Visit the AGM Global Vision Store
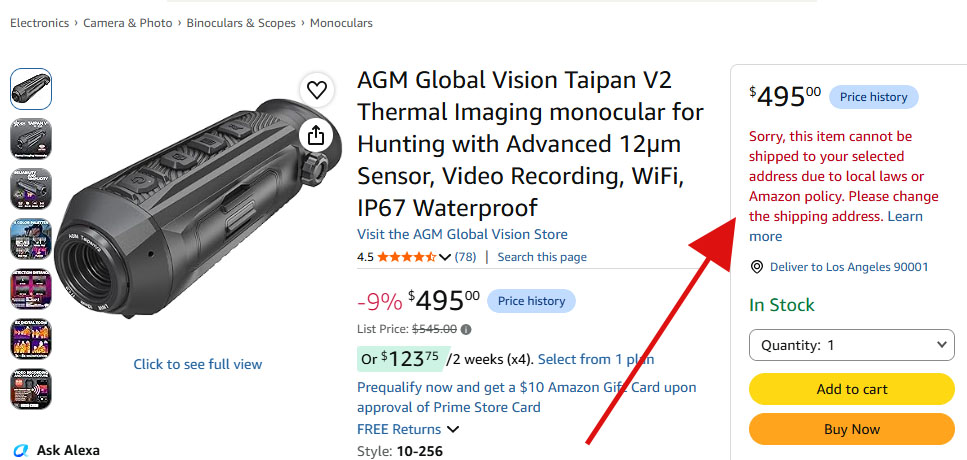The height and width of the screenshot is (460, 967). coord(463,234)
